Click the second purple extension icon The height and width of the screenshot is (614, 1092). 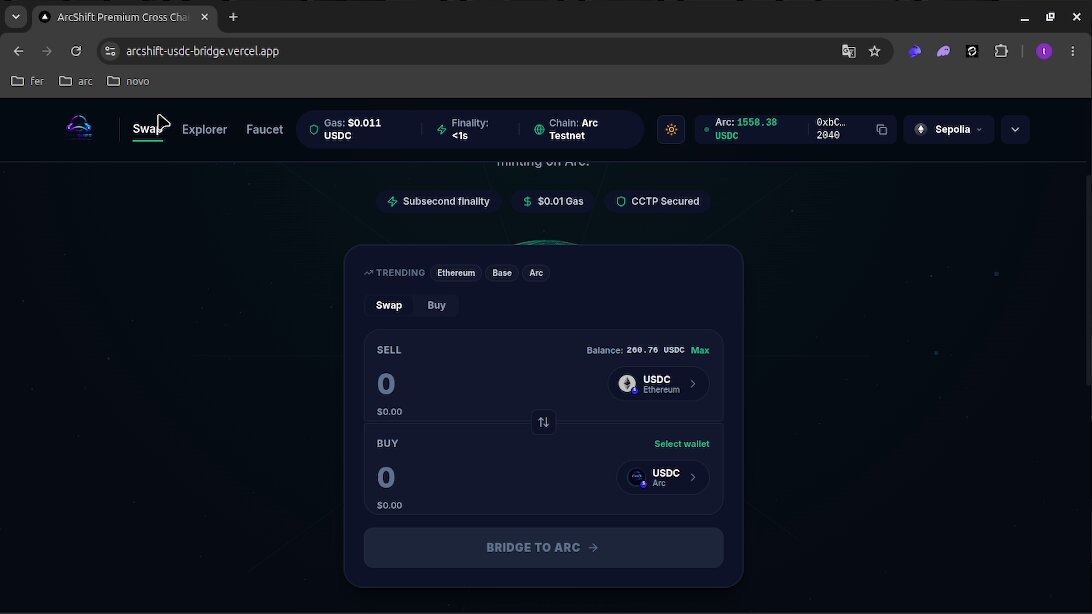click(x=943, y=51)
